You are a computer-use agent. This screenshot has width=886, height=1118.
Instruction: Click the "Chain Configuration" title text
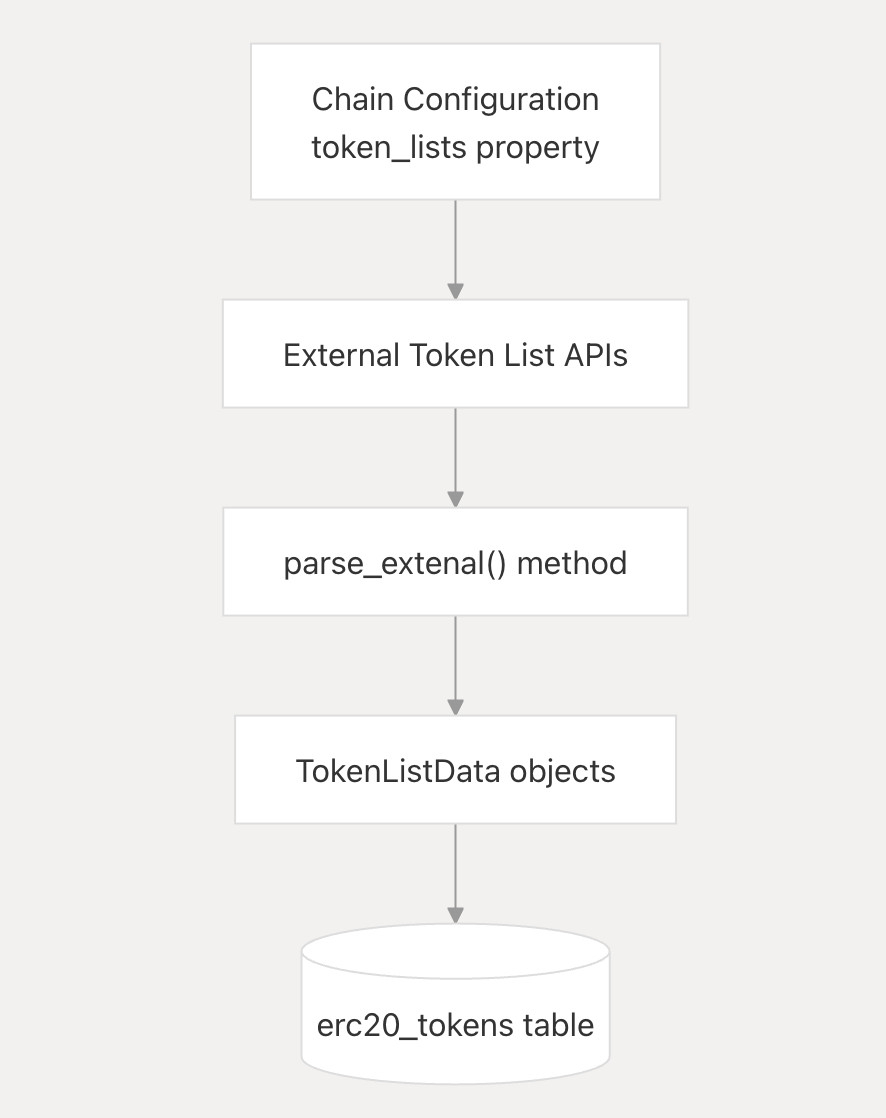tap(455, 100)
